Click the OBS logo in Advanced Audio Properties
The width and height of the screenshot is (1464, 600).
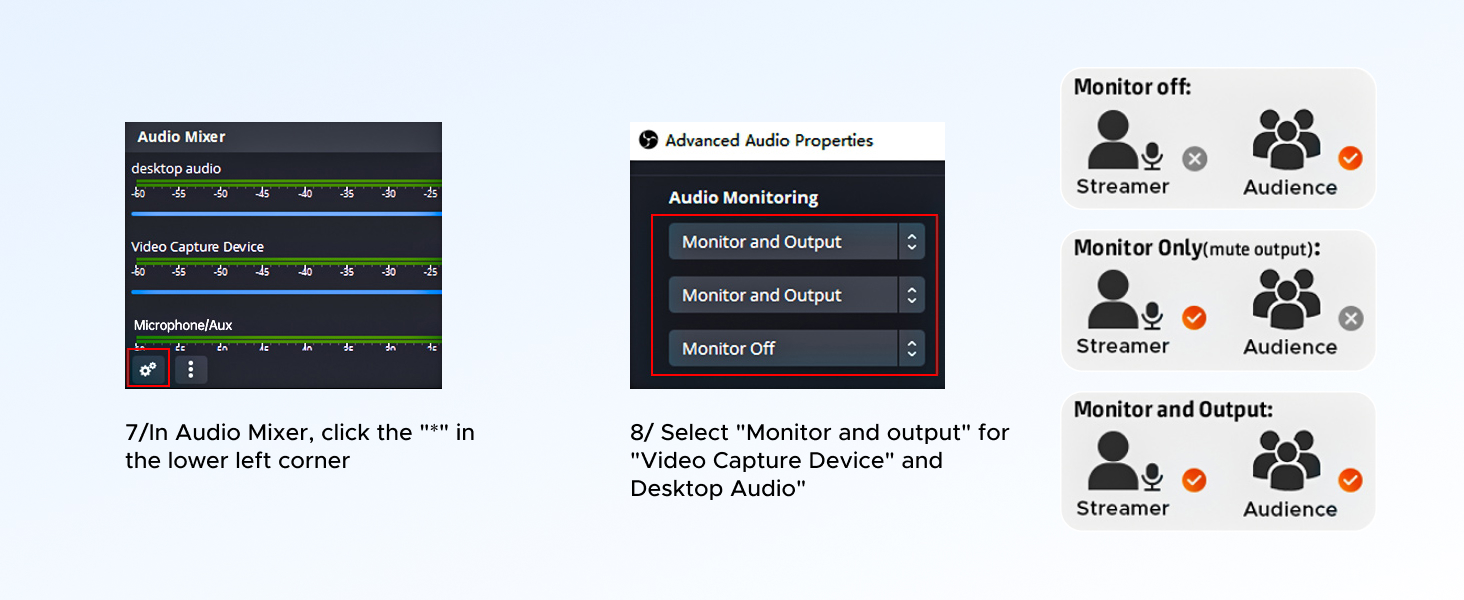click(649, 140)
